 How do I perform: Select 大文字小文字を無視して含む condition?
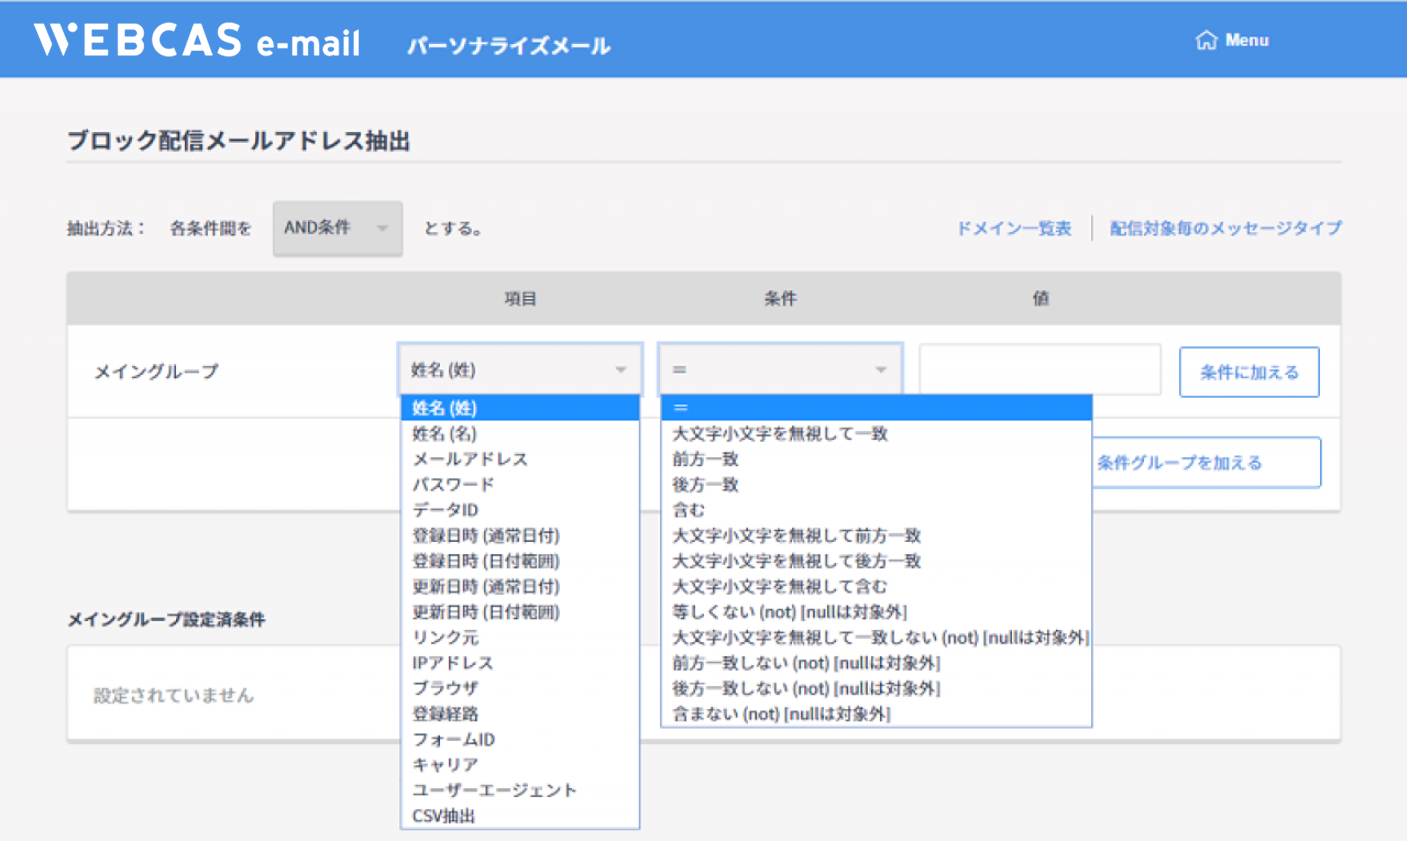876,586
